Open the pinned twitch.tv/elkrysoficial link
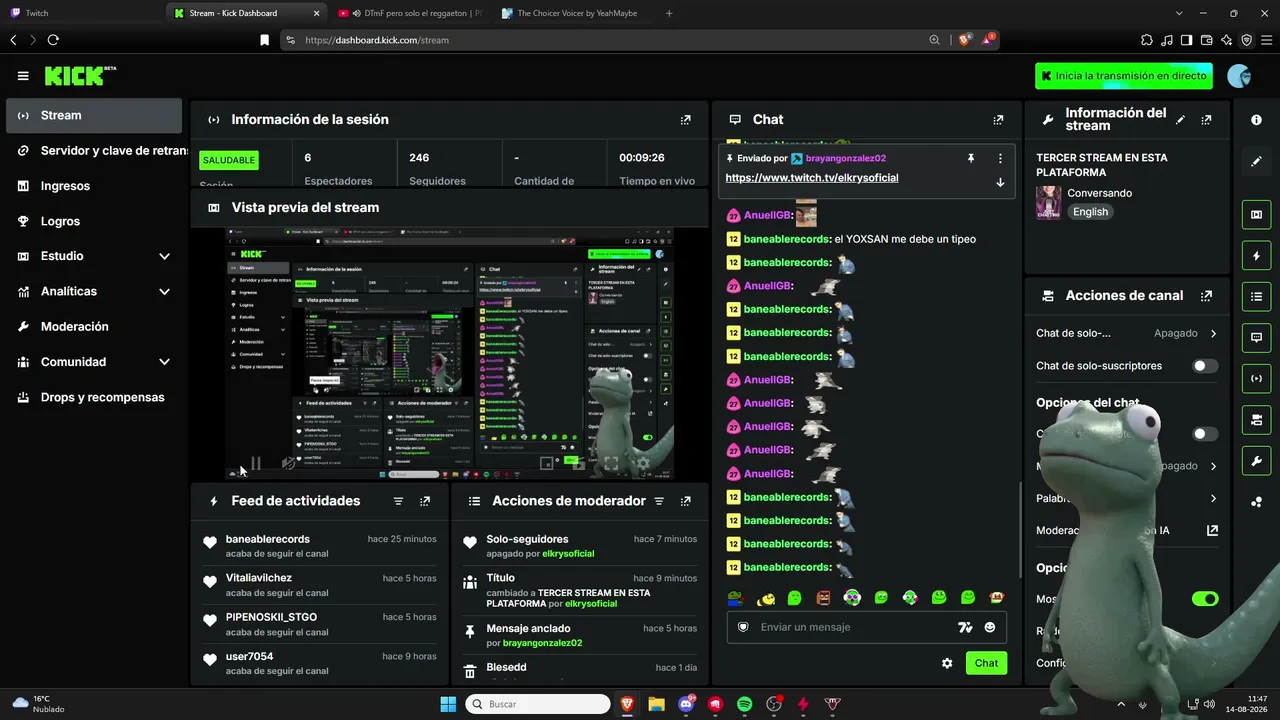The height and width of the screenshot is (720, 1280). (812, 178)
